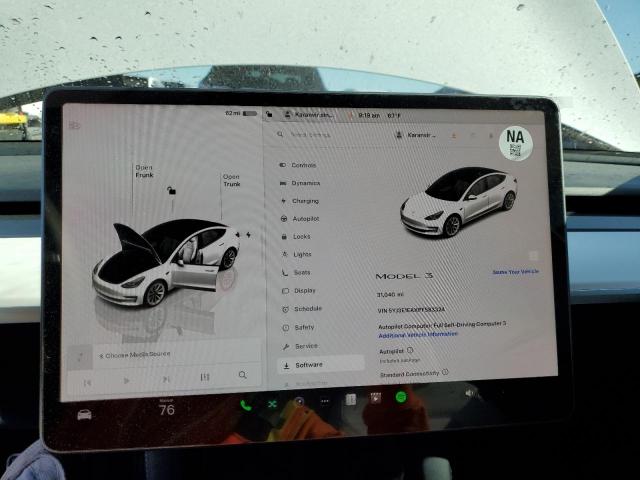Tap the VIN number text

[x=411, y=310]
